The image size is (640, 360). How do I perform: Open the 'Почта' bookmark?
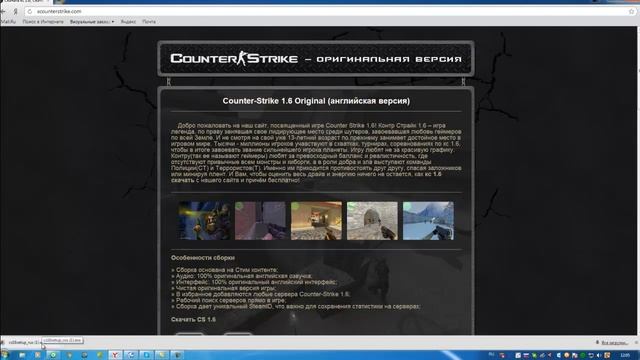click(149, 22)
